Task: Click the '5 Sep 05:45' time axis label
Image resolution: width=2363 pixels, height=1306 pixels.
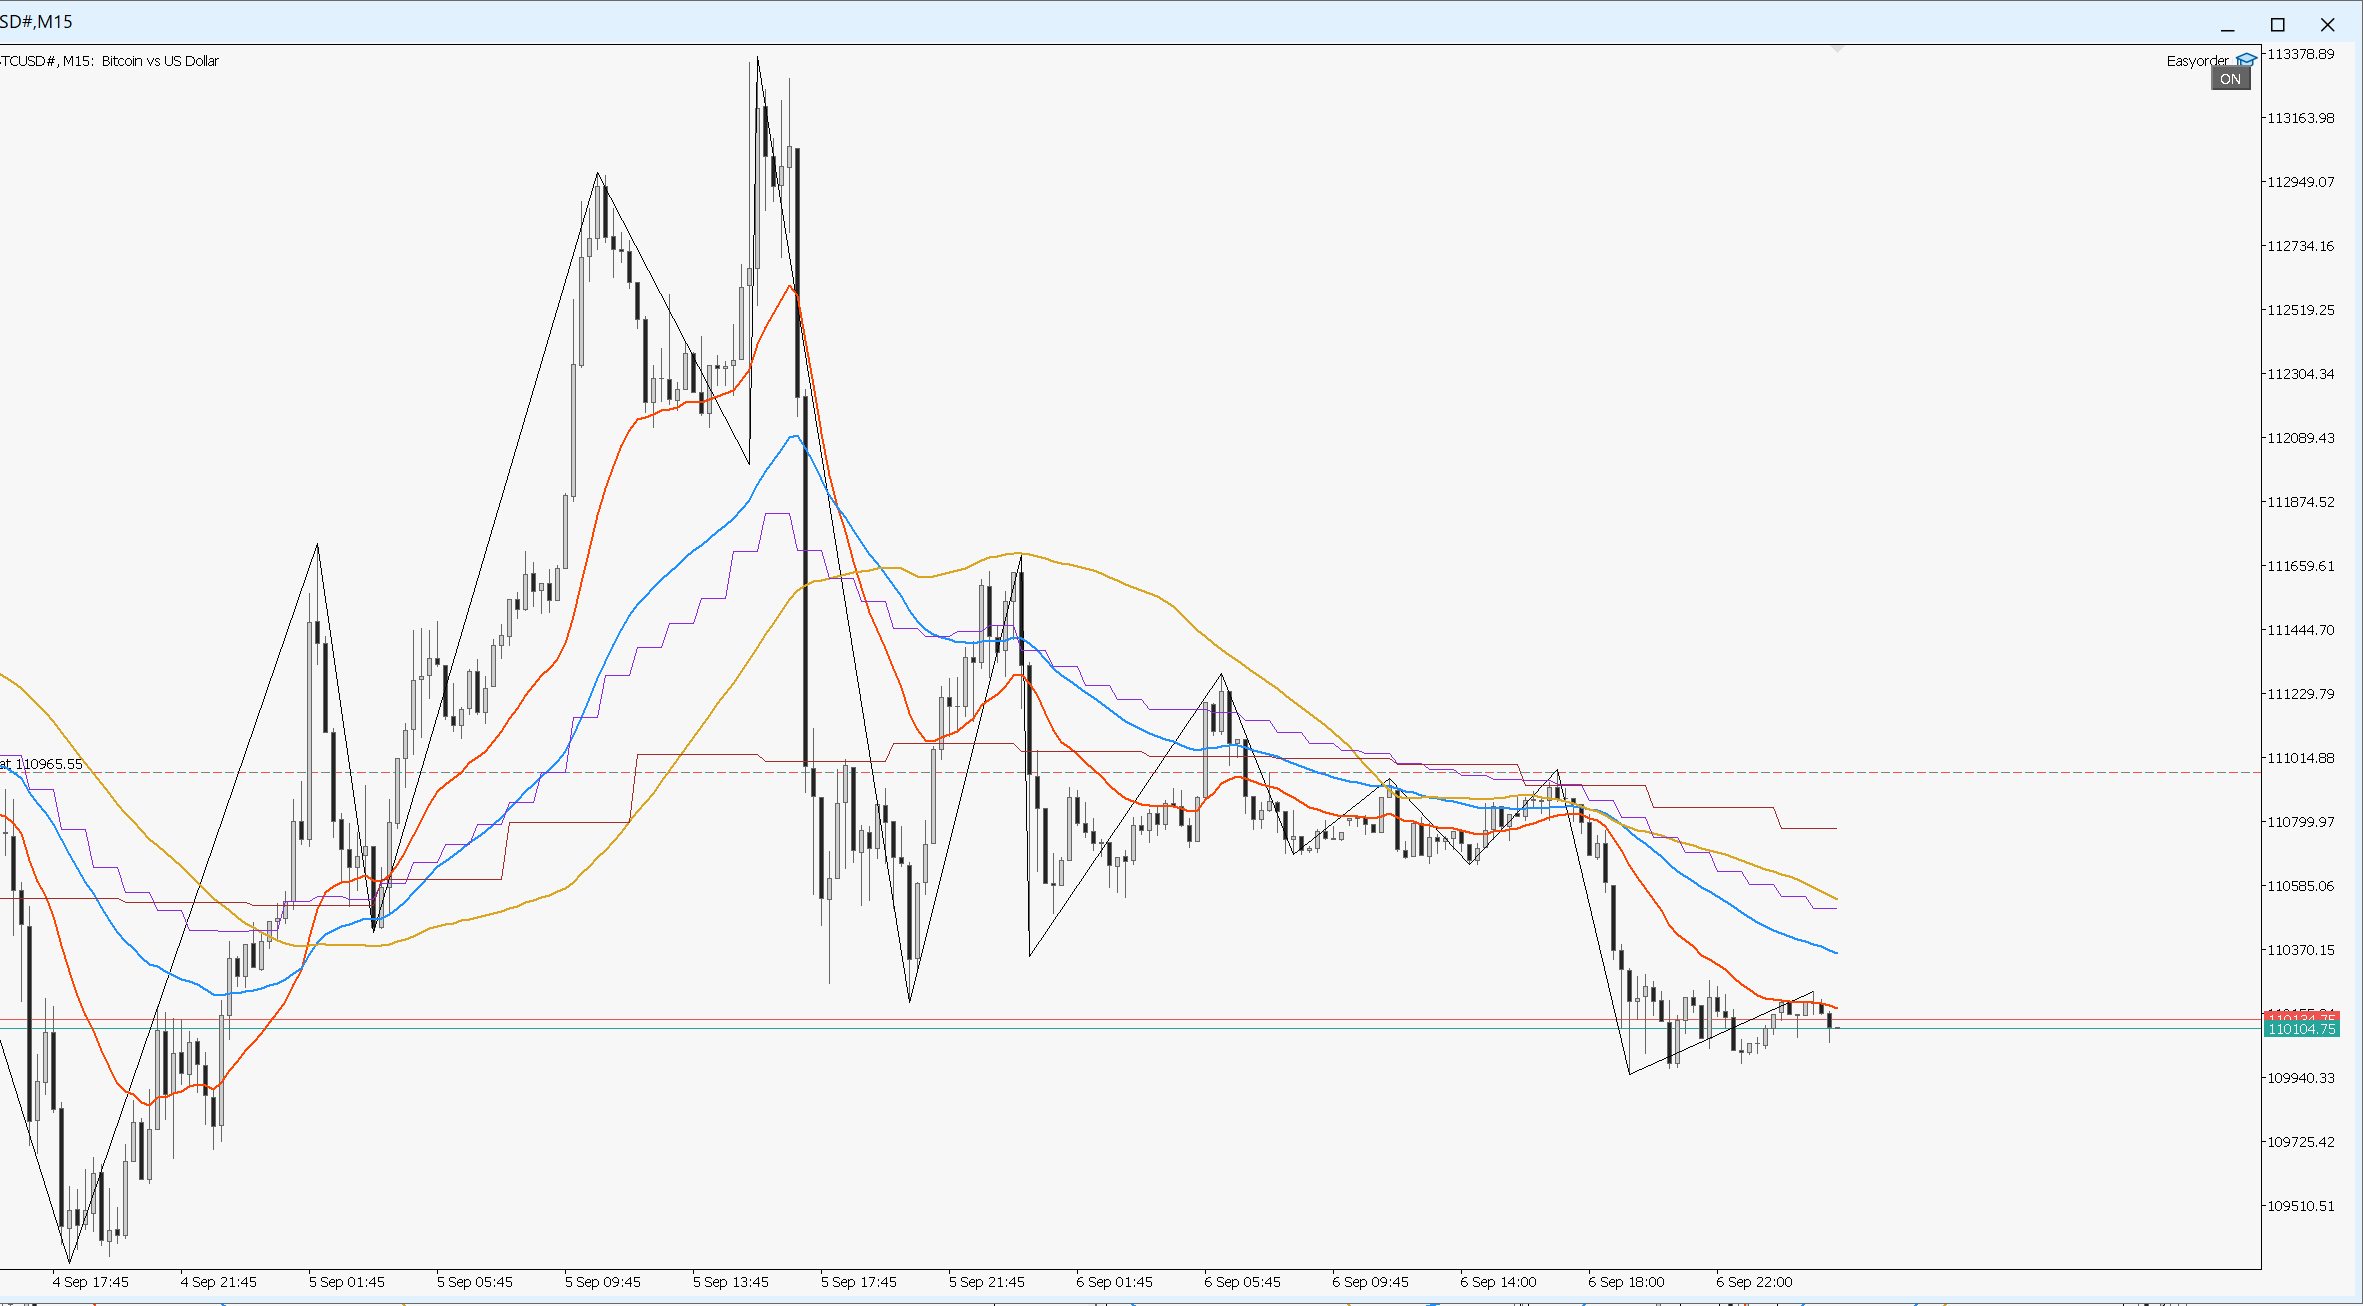Action: [475, 1282]
